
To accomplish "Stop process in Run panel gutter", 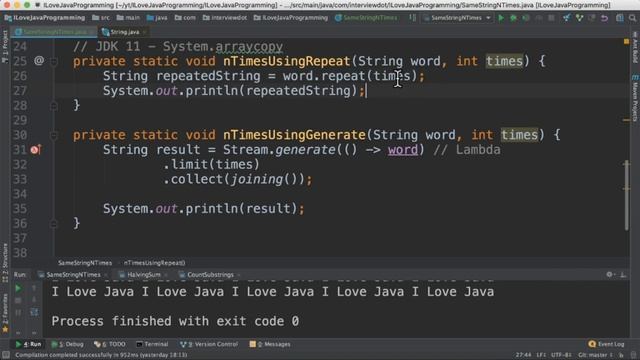I will tap(18, 301).
